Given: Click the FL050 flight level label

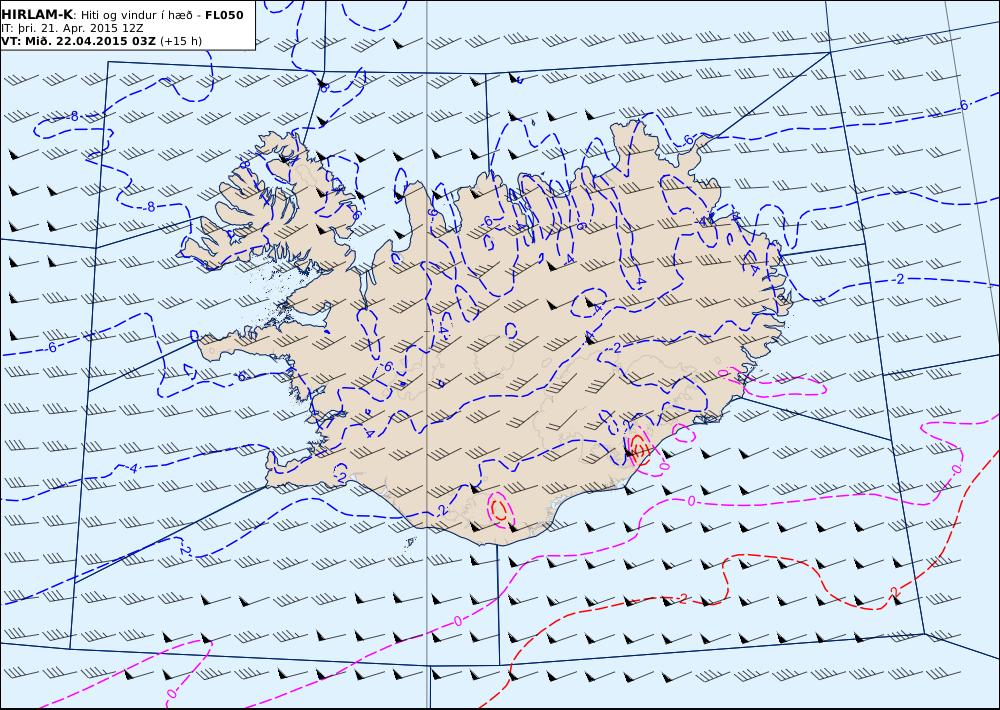Looking at the screenshot, I should [x=224, y=15].
